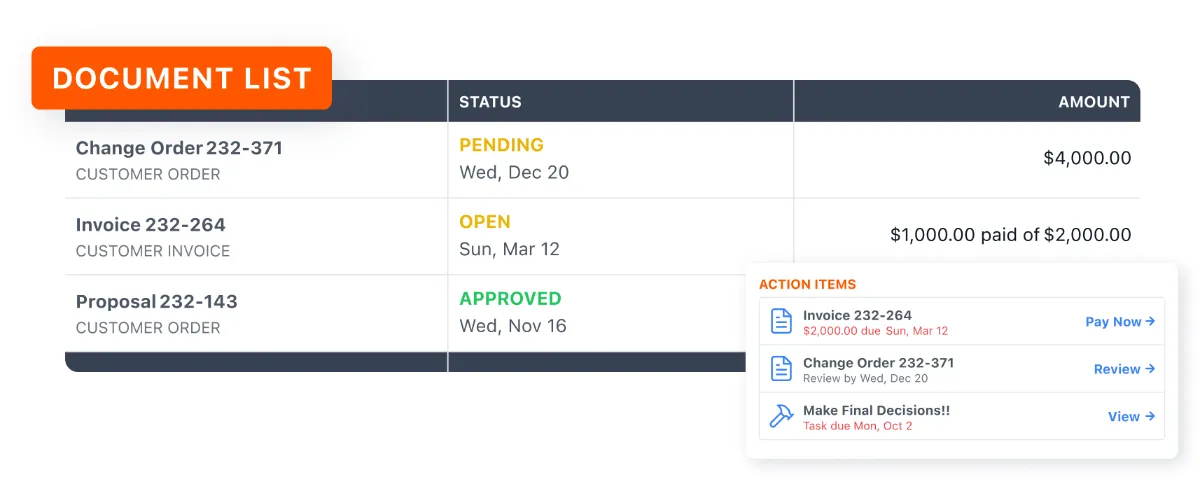Click the red $2,000.00 due Sun, Mar 12 text

(x=875, y=331)
